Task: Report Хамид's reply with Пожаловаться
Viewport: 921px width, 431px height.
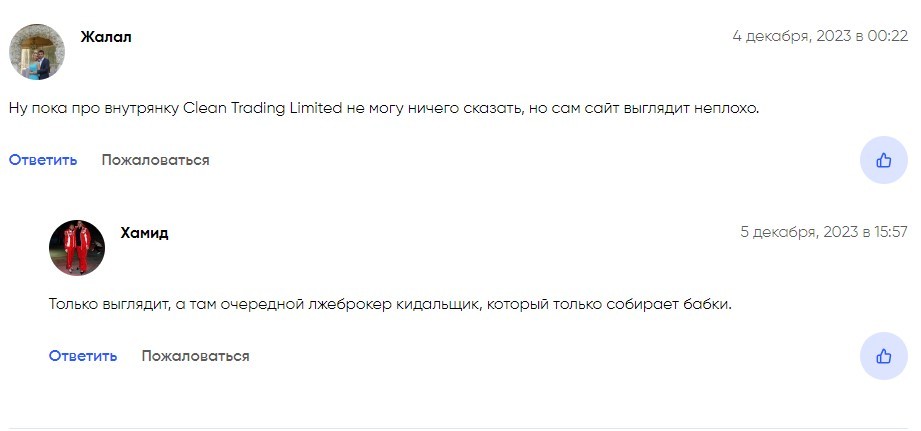Action: pyautogui.click(x=196, y=356)
